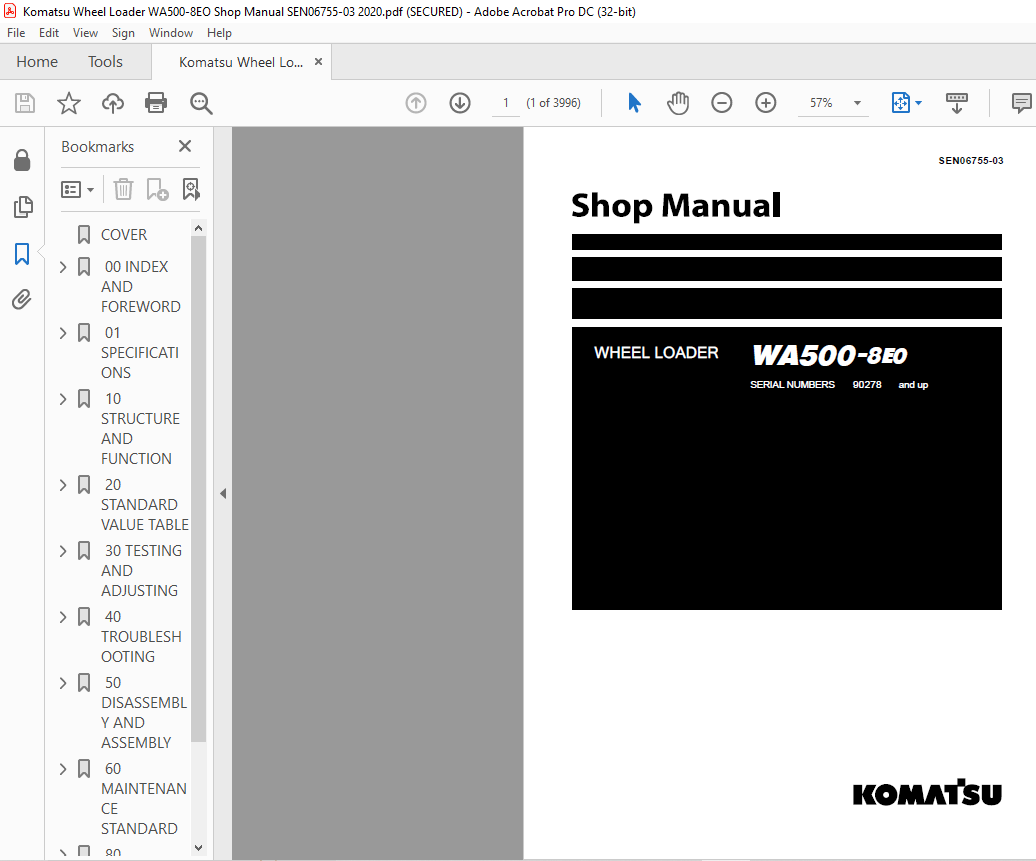Image resolution: width=1036 pixels, height=861 pixels.
Task: Click the Fit page view icon
Action: pyautogui.click(x=901, y=103)
